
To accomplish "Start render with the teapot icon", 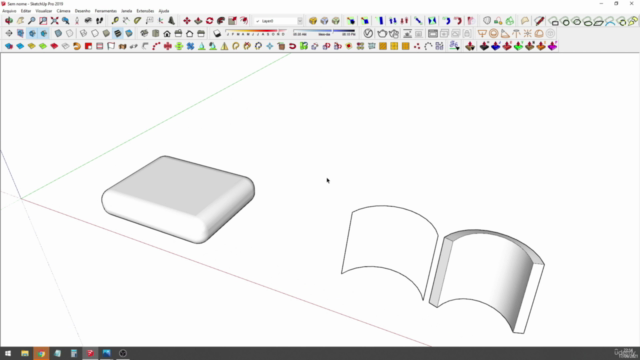I will (382, 33).
